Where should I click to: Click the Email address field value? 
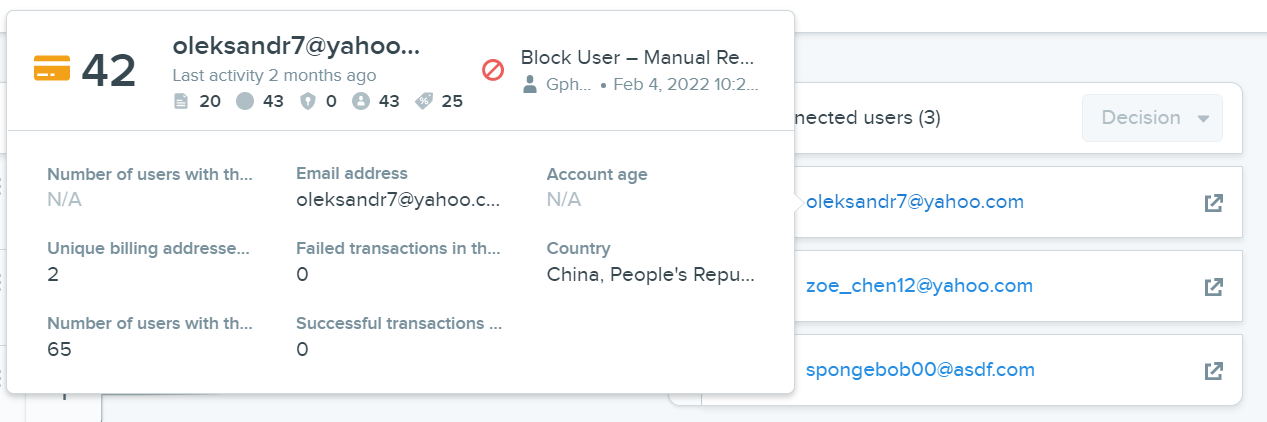click(398, 200)
